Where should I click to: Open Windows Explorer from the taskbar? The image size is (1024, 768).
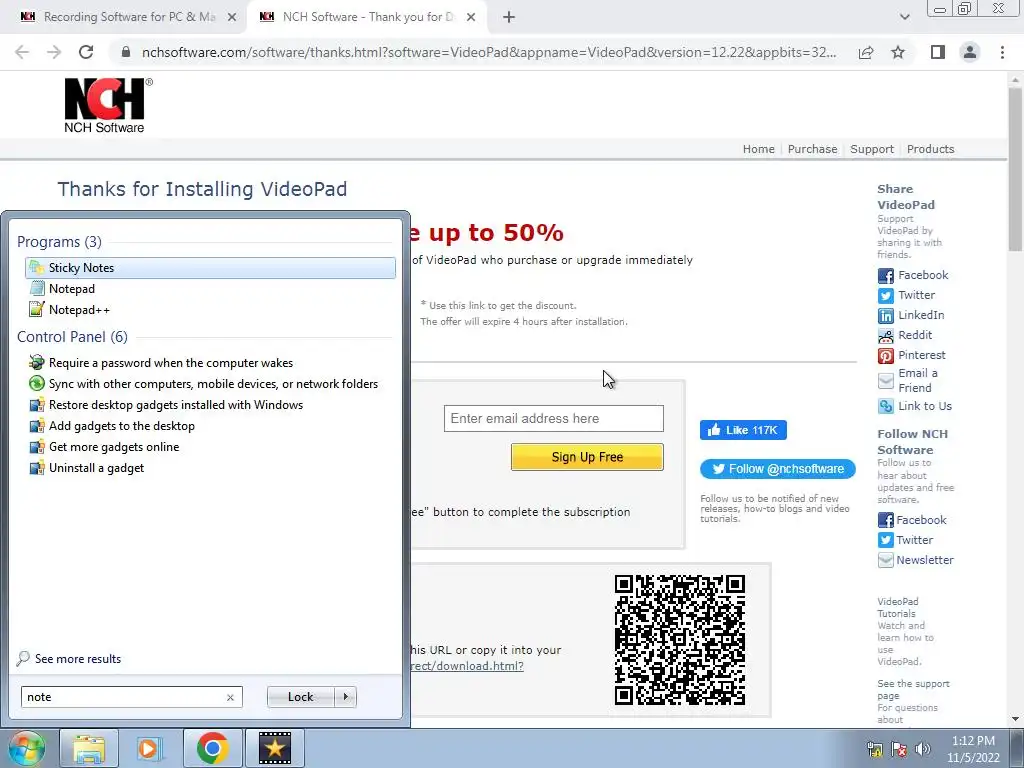89,748
